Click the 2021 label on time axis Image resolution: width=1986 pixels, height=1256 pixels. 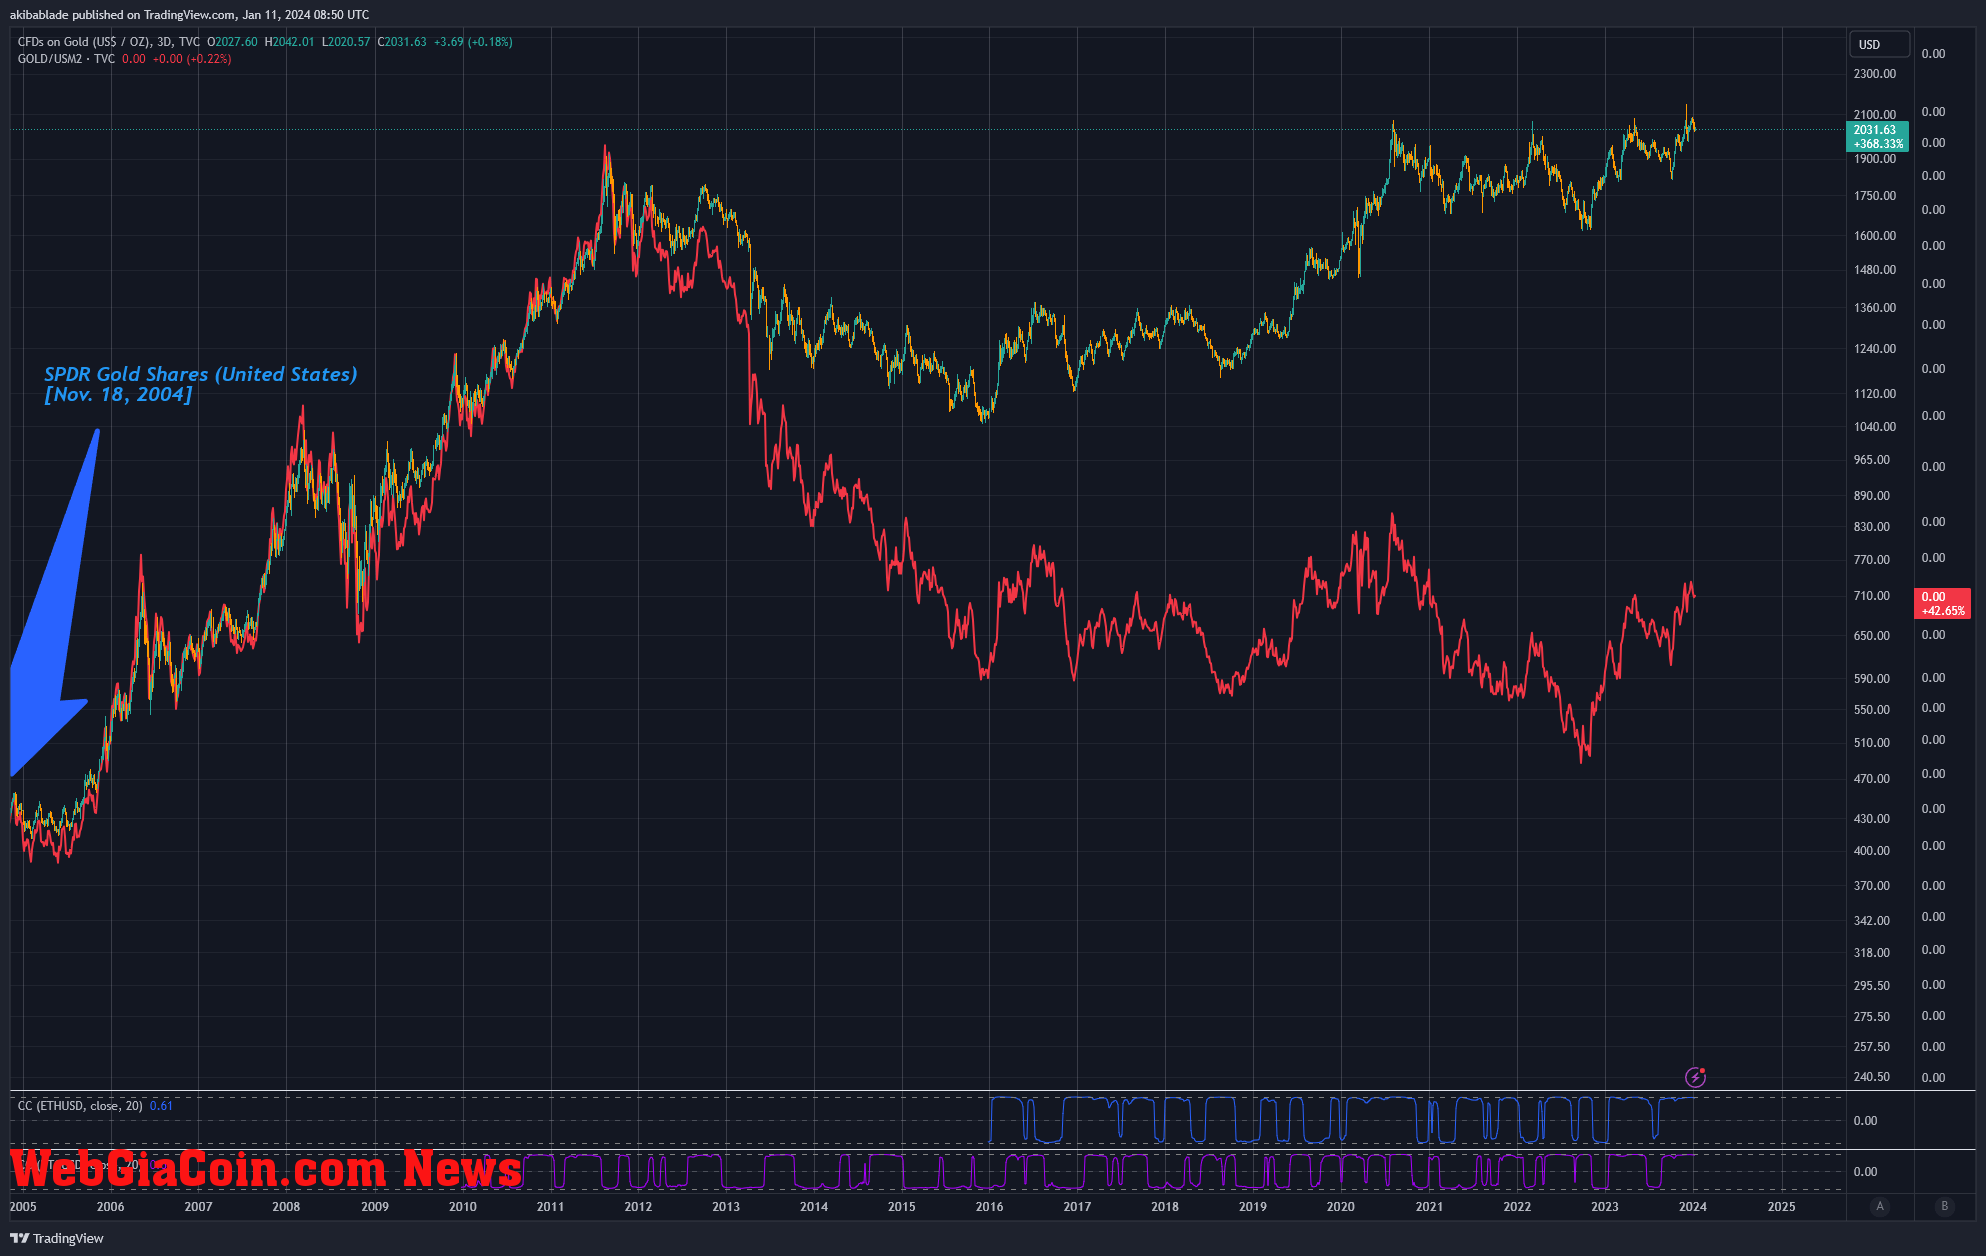pos(1429,1206)
